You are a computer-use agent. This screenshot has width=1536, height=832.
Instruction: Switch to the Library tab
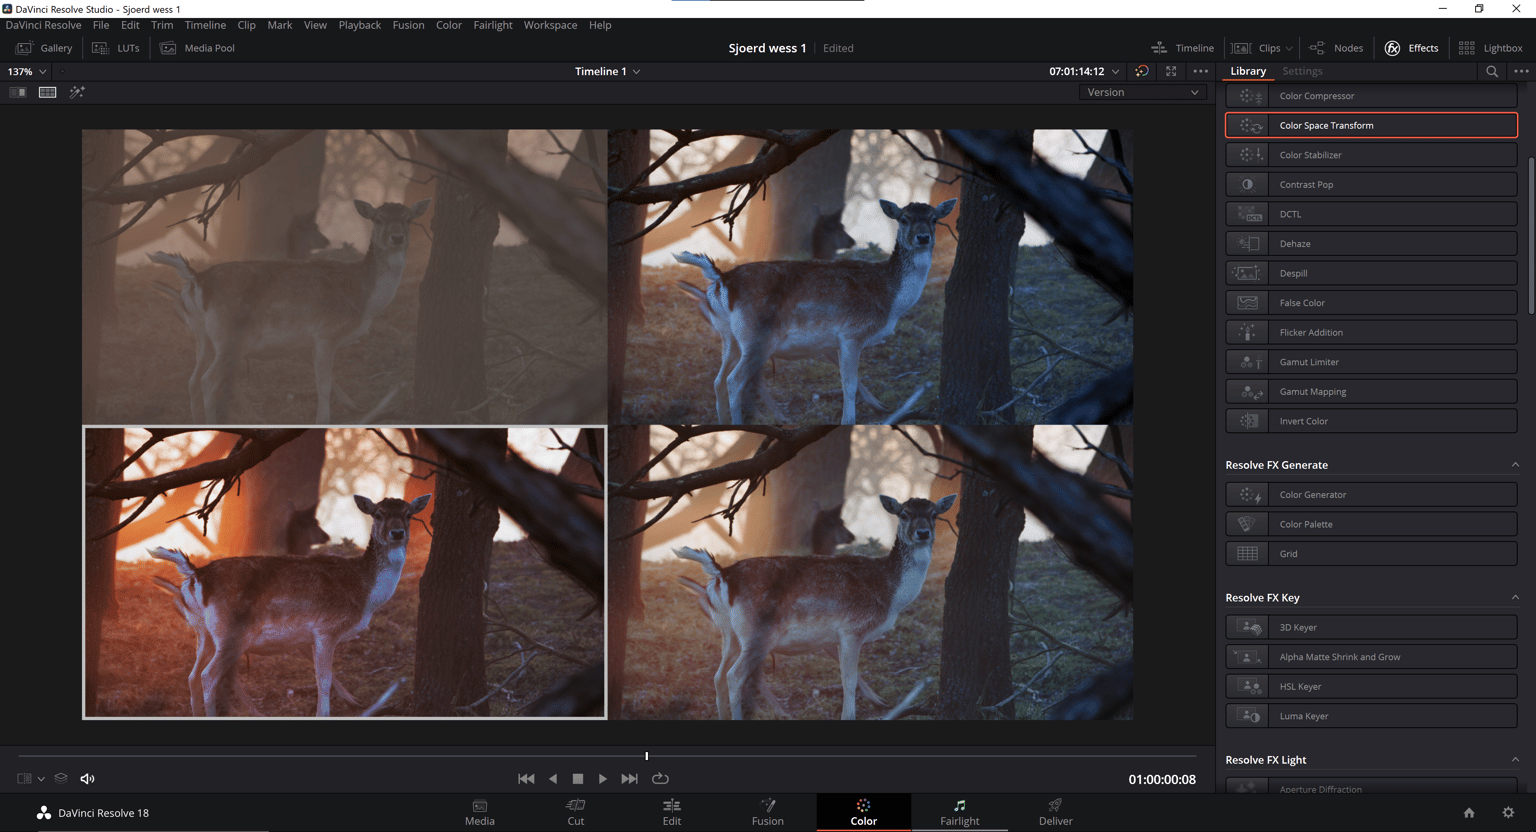1247,71
